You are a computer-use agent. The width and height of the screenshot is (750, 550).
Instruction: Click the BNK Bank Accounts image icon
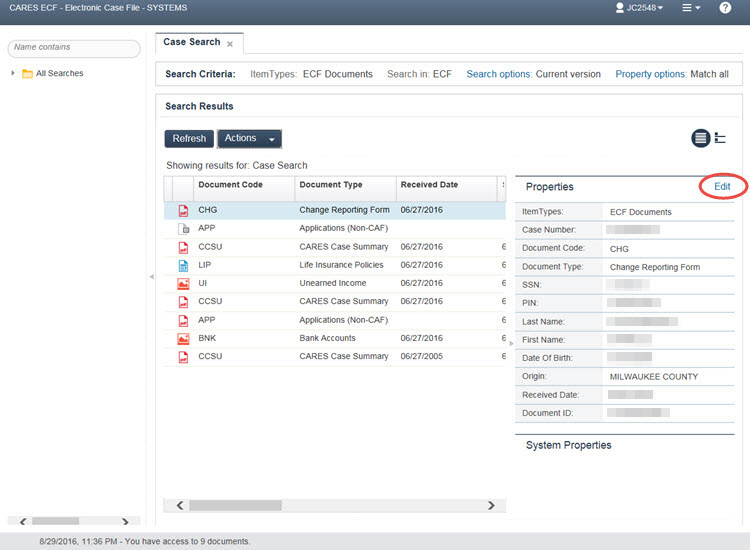(x=183, y=339)
